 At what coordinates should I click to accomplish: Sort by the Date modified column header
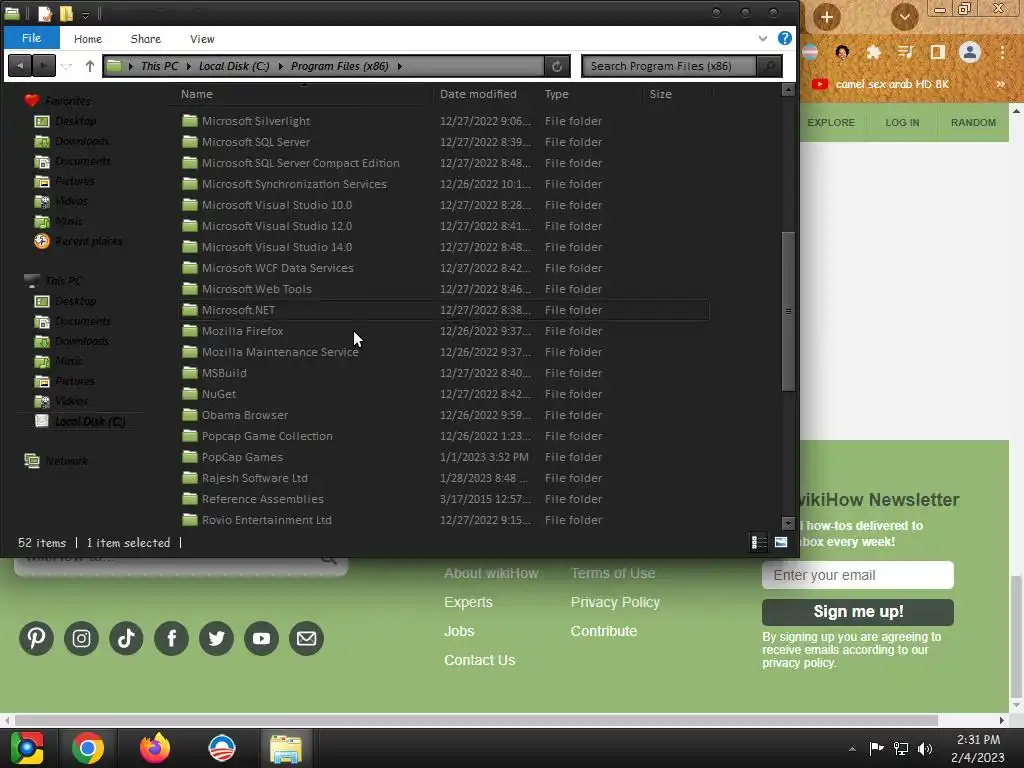point(478,94)
